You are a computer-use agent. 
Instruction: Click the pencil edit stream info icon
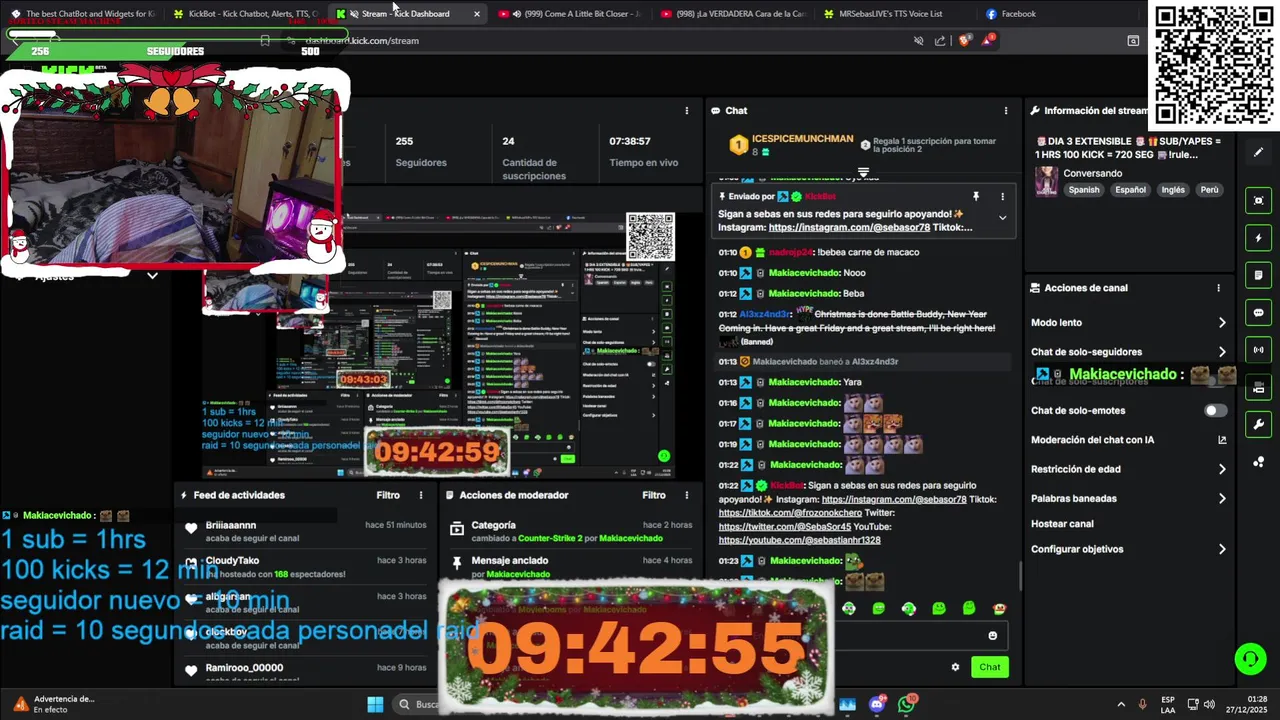click(x=1259, y=152)
